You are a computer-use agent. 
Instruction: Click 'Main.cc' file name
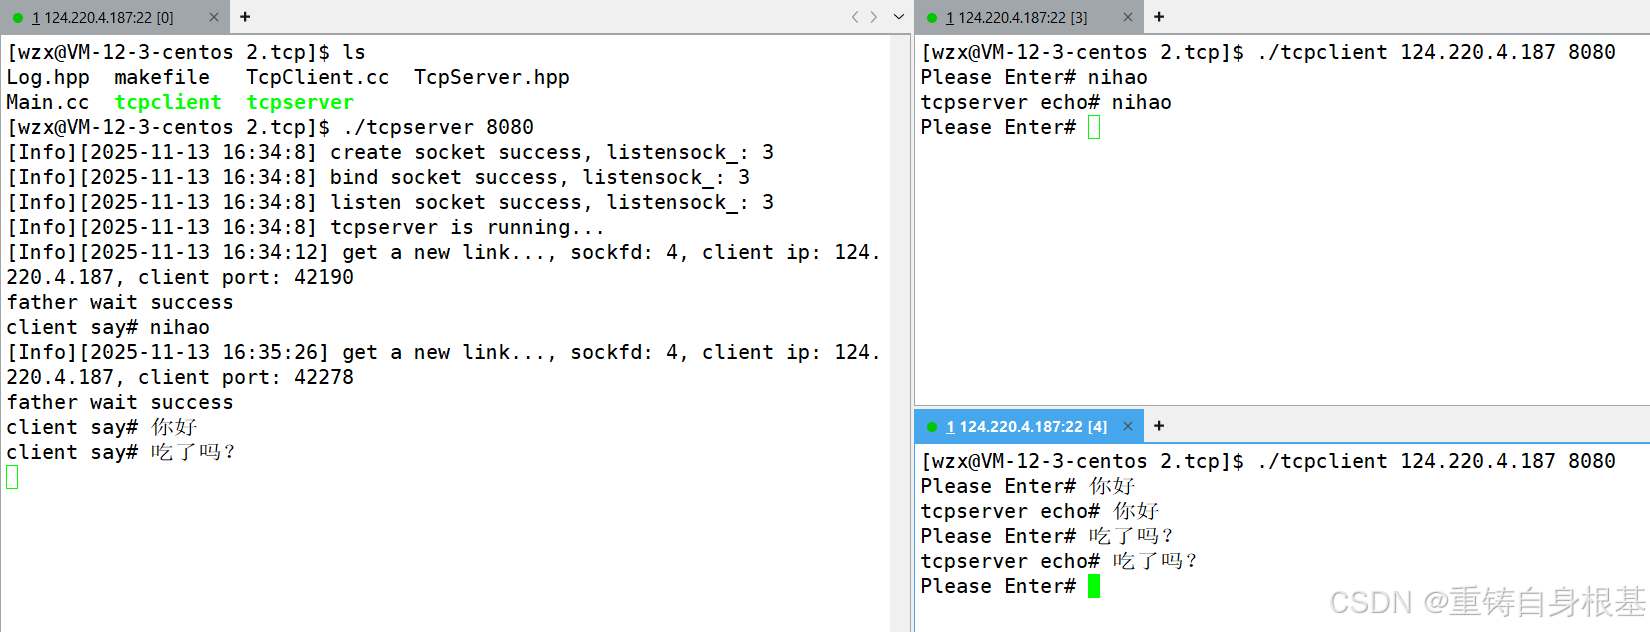coord(48,102)
